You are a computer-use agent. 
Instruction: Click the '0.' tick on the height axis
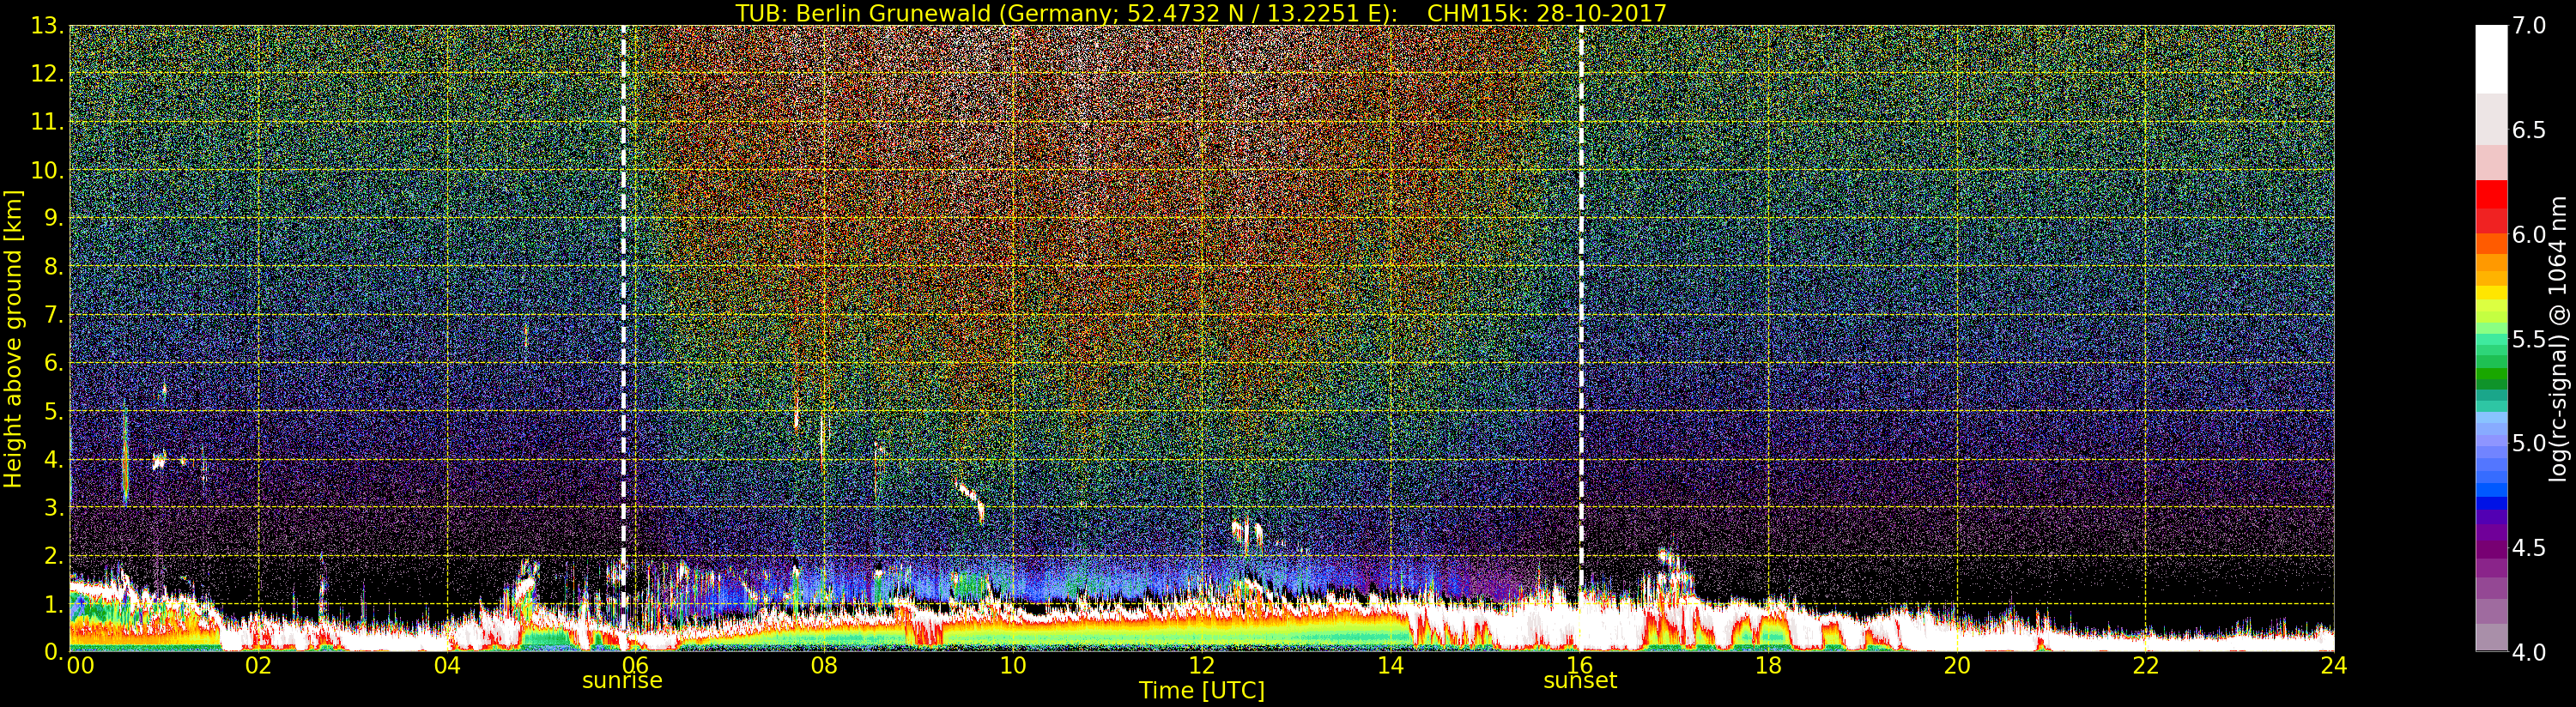click(53, 651)
